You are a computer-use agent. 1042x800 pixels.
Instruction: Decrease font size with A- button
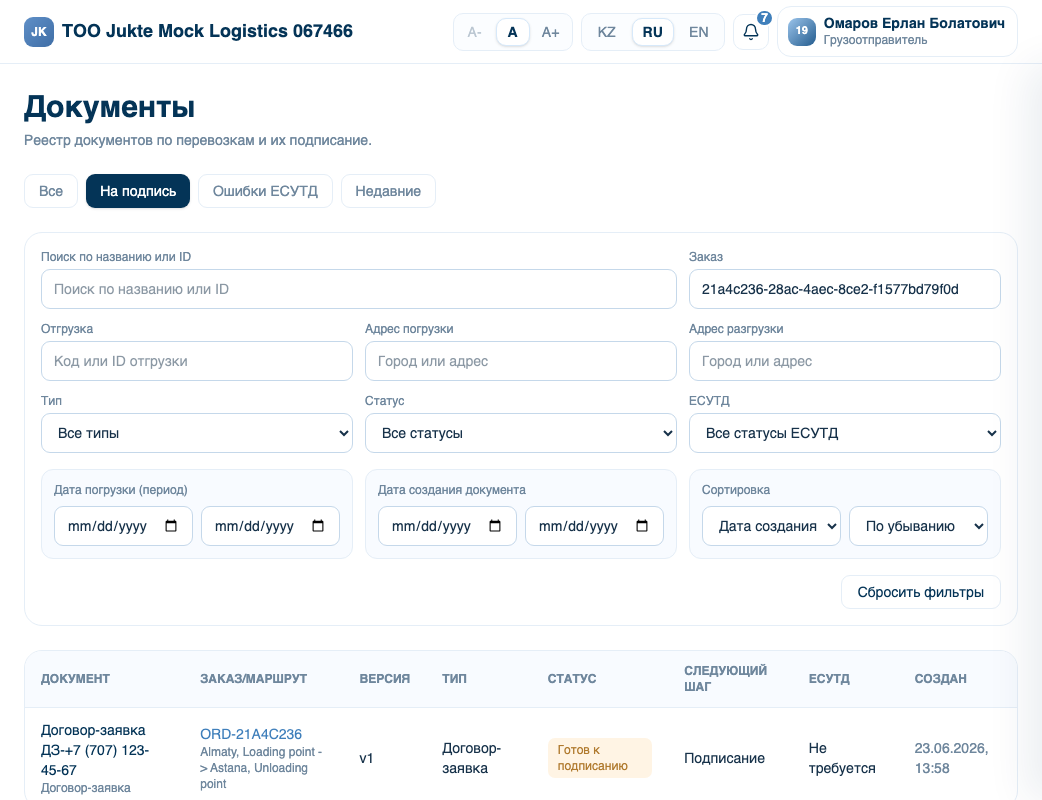474,32
